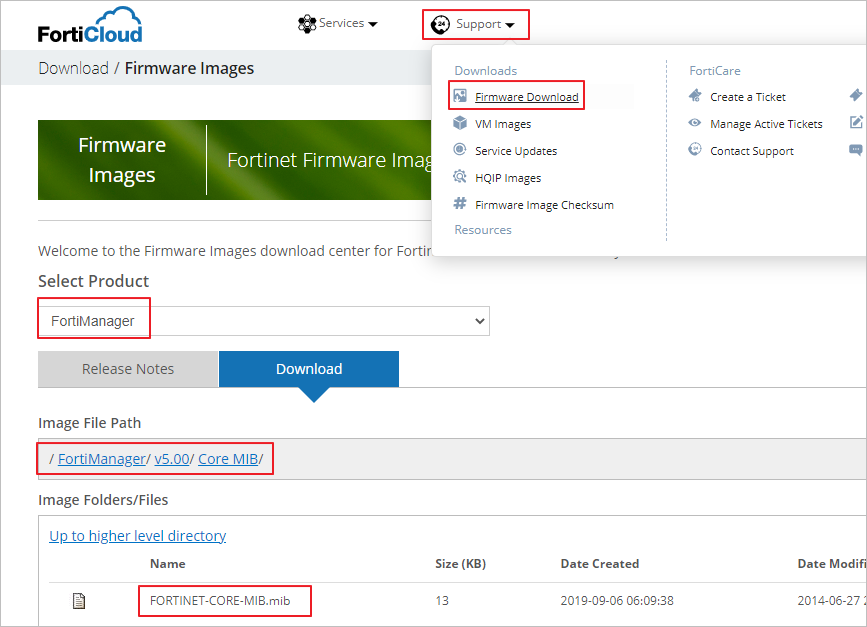Viewport: 867px width, 627px height.
Task: Click the chat bubble icon at right edge
Action: click(856, 150)
